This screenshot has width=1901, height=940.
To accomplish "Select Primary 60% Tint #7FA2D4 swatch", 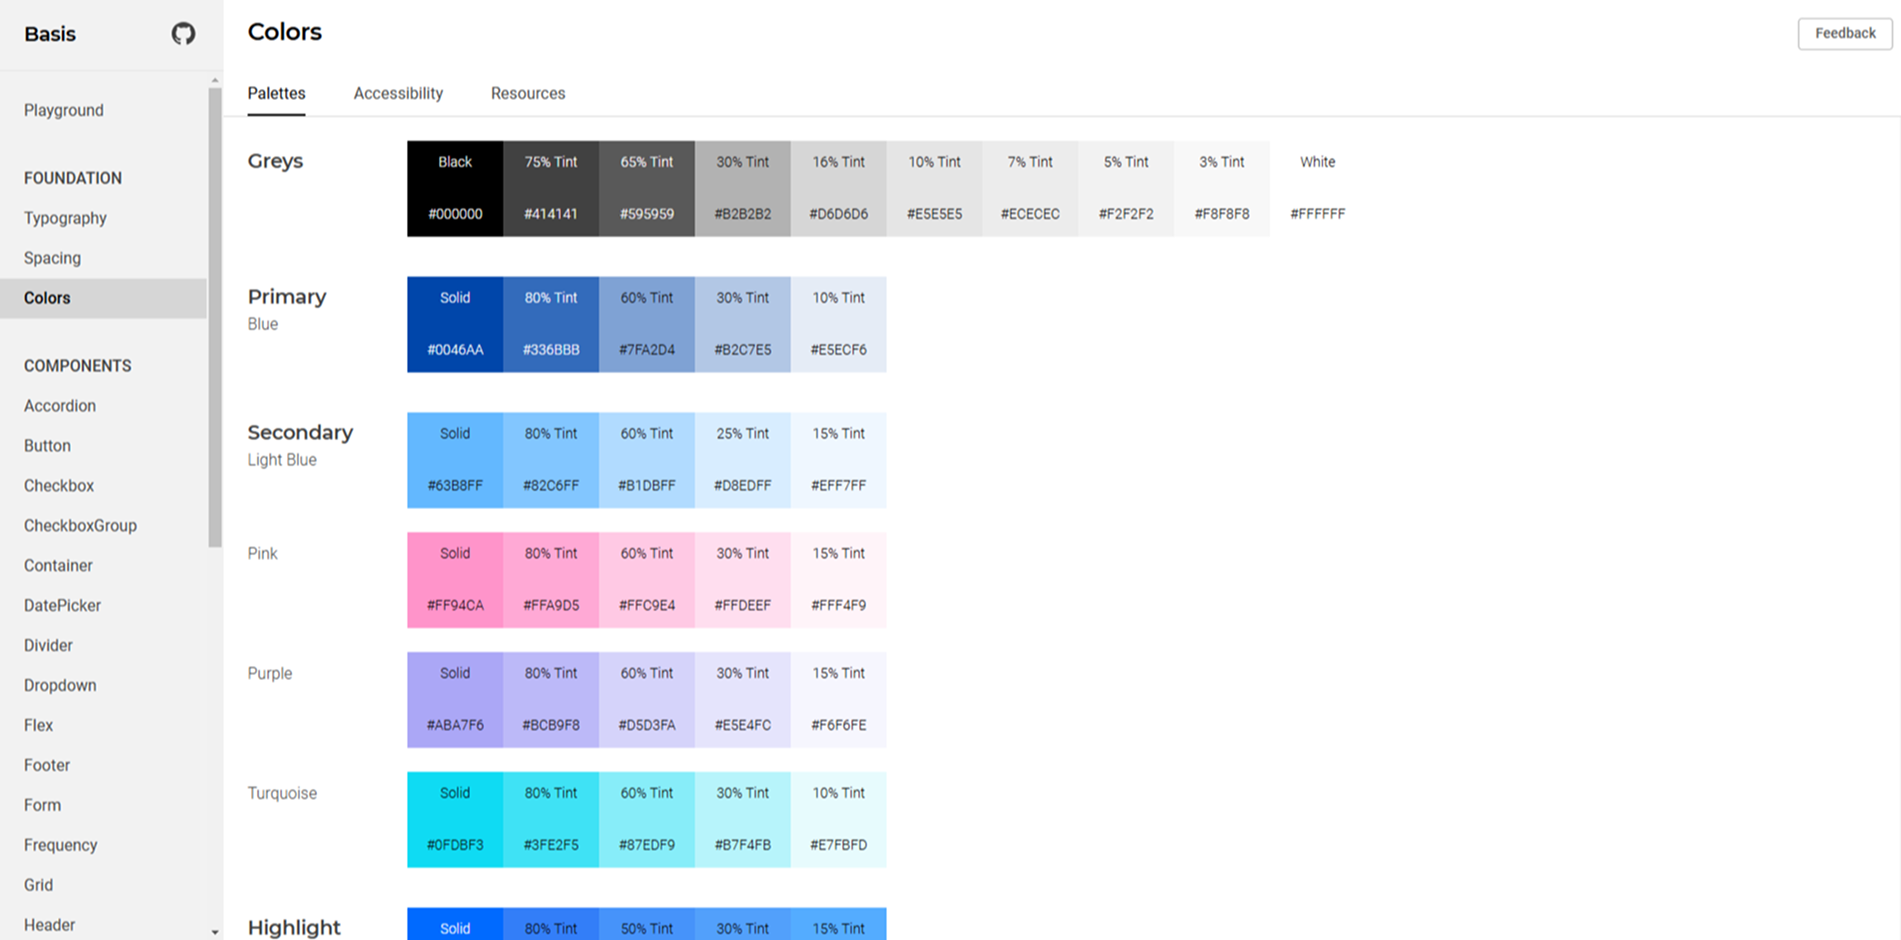I will click(647, 325).
